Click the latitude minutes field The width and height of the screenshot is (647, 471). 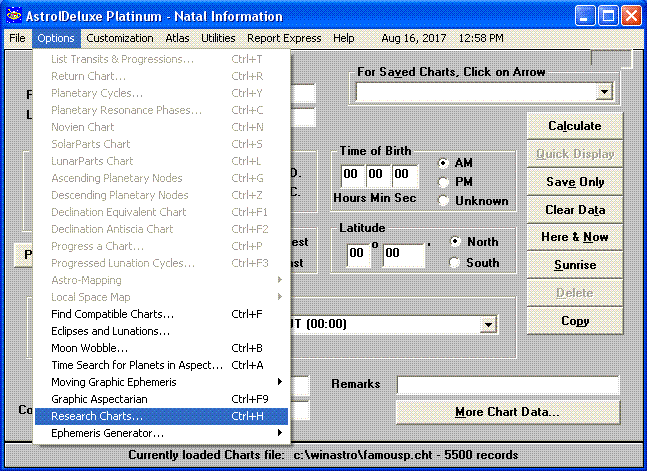pos(403,255)
